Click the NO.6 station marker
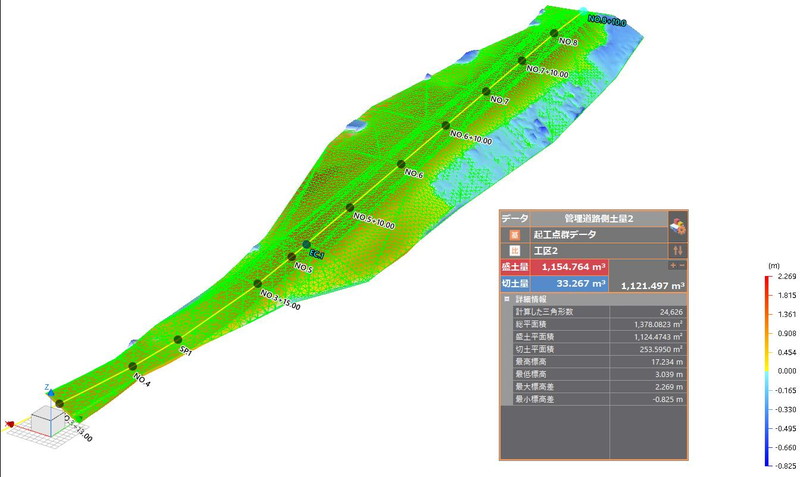This screenshot has height=477, width=800. (400, 164)
